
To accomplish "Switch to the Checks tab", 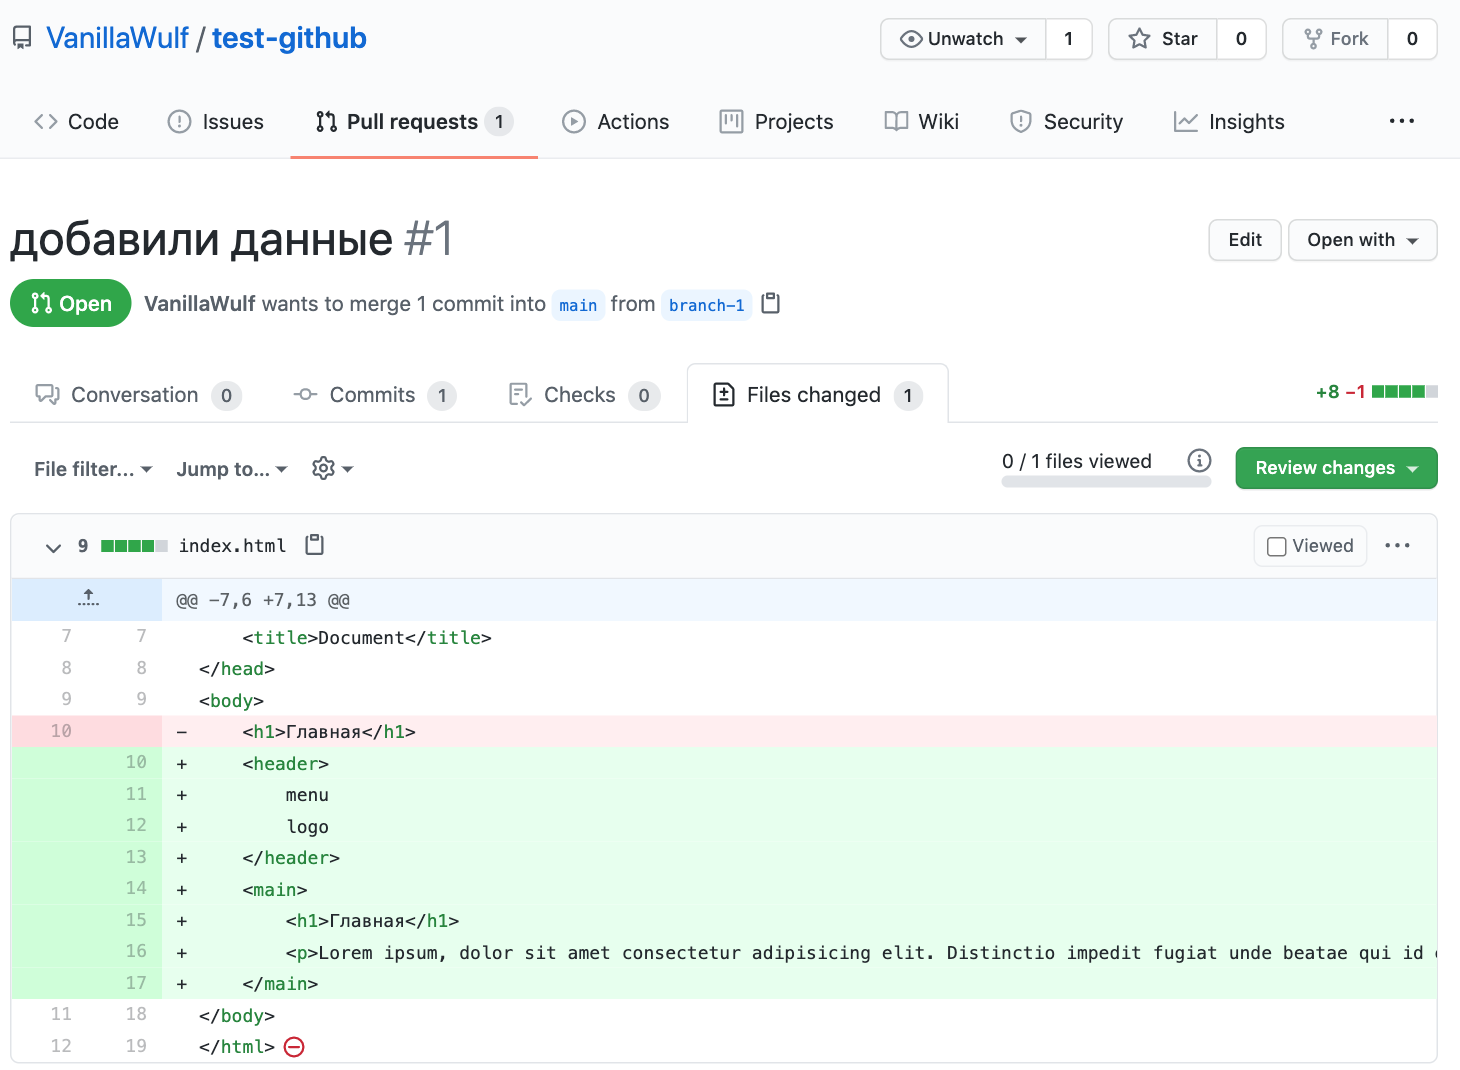I will point(583,395).
